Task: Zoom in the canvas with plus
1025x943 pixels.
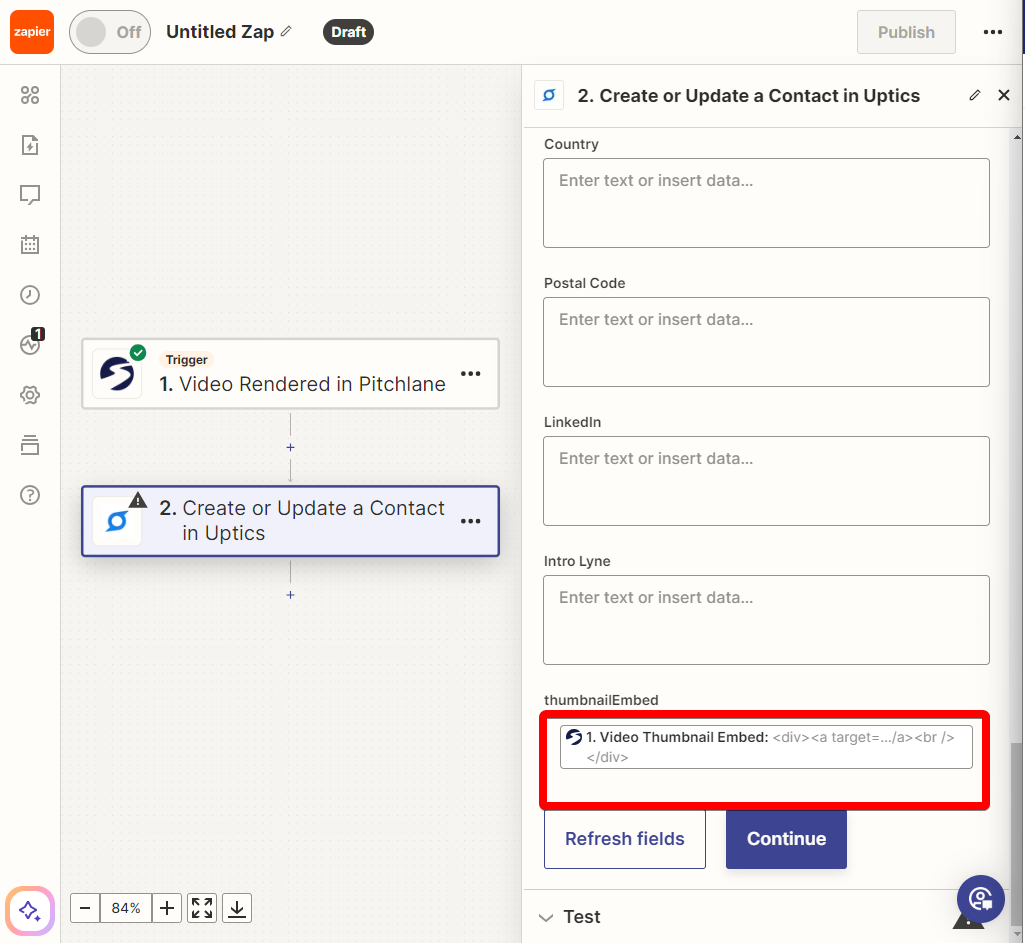Action: click(x=167, y=908)
